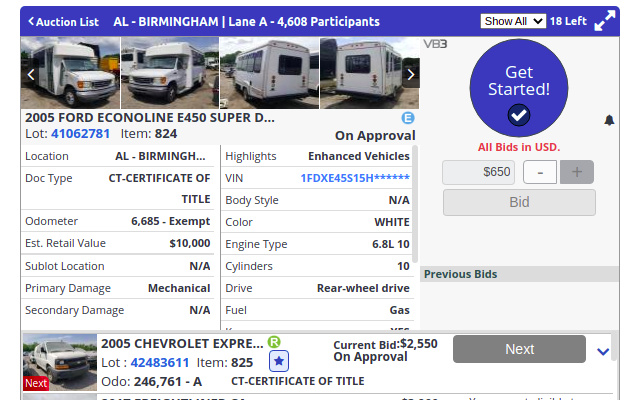640x400 pixels.
Task: Open the Chevrolet Express thumbnail image
Action: [60, 361]
